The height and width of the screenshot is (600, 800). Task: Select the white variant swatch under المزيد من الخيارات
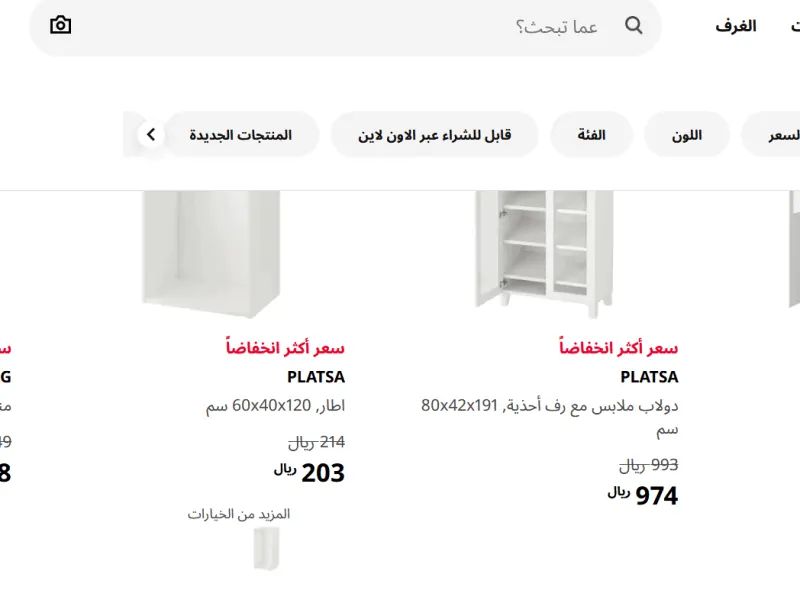point(267,549)
